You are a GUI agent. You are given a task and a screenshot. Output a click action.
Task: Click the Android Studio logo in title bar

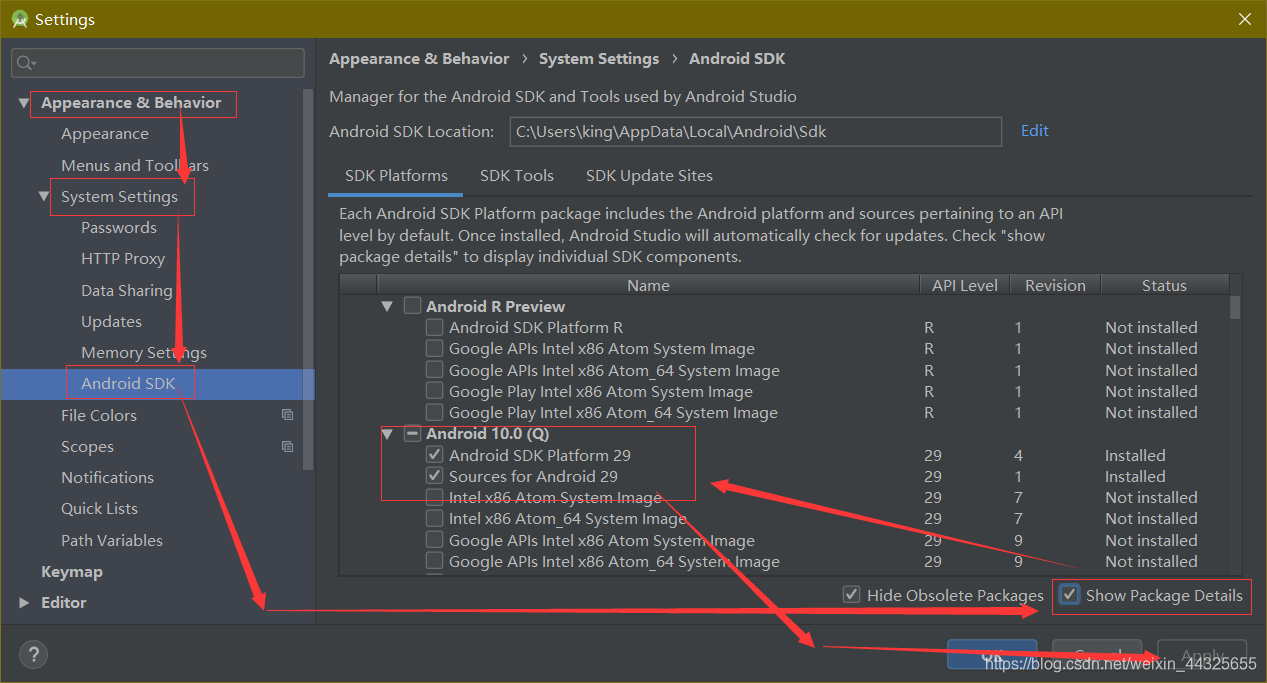[19, 19]
